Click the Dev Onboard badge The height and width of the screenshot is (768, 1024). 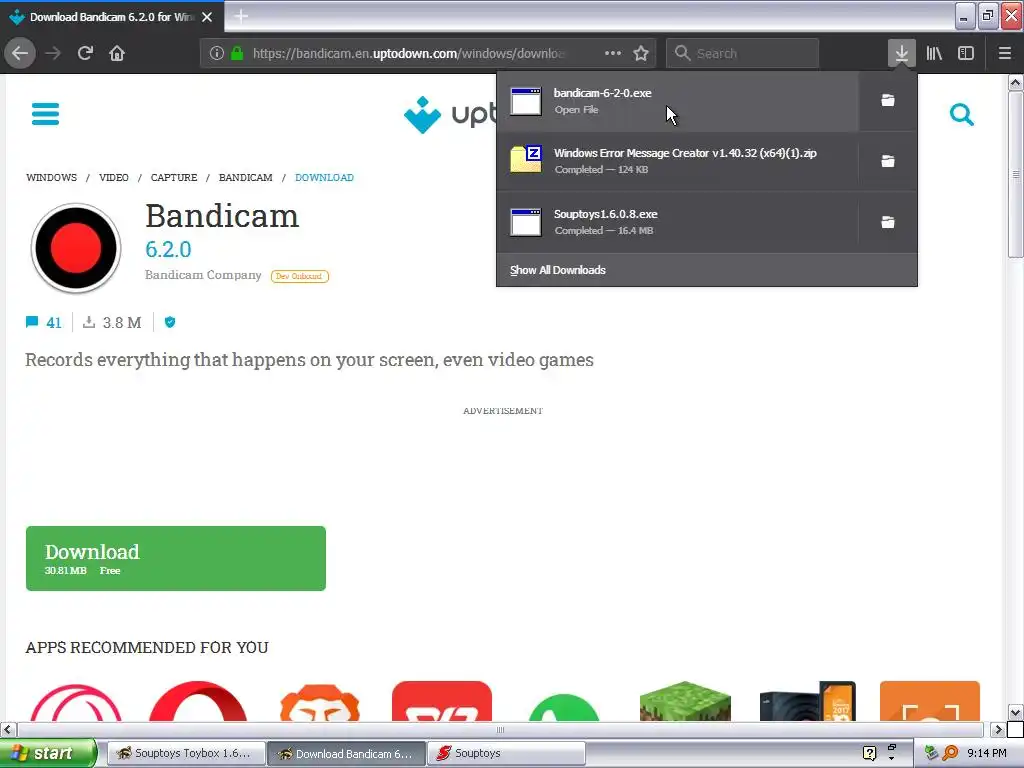tap(300, 276)
